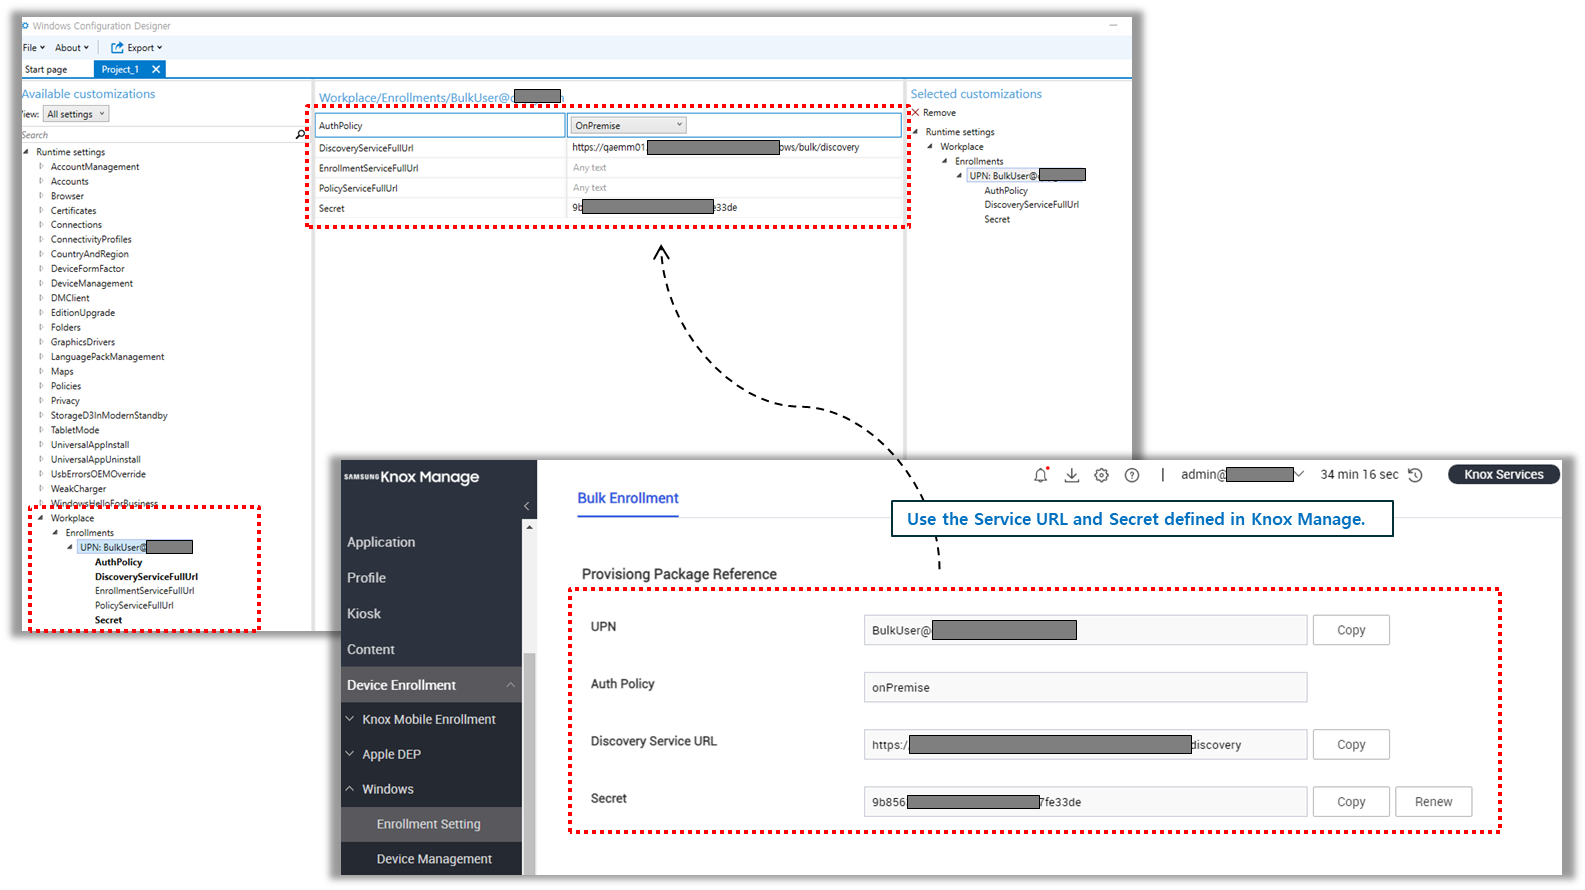This screenshot has width=1585, height=890.
Task: Collapse the Workplace node in Available customizations
Action: pyautogui.click(x=41, y=518)
